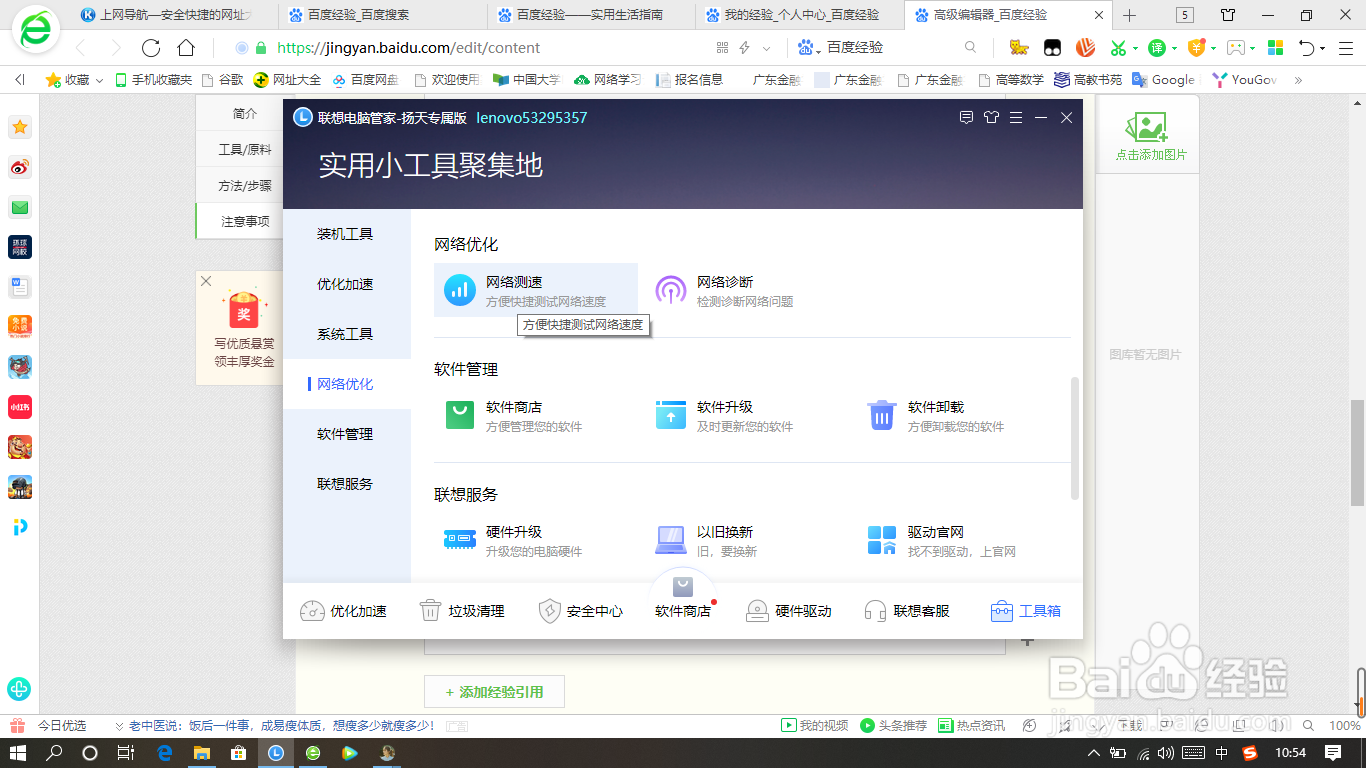The image size is (1366, 768).
Task: Open the Lenovo PC Manager skin icon
Action: click(991, 118)
